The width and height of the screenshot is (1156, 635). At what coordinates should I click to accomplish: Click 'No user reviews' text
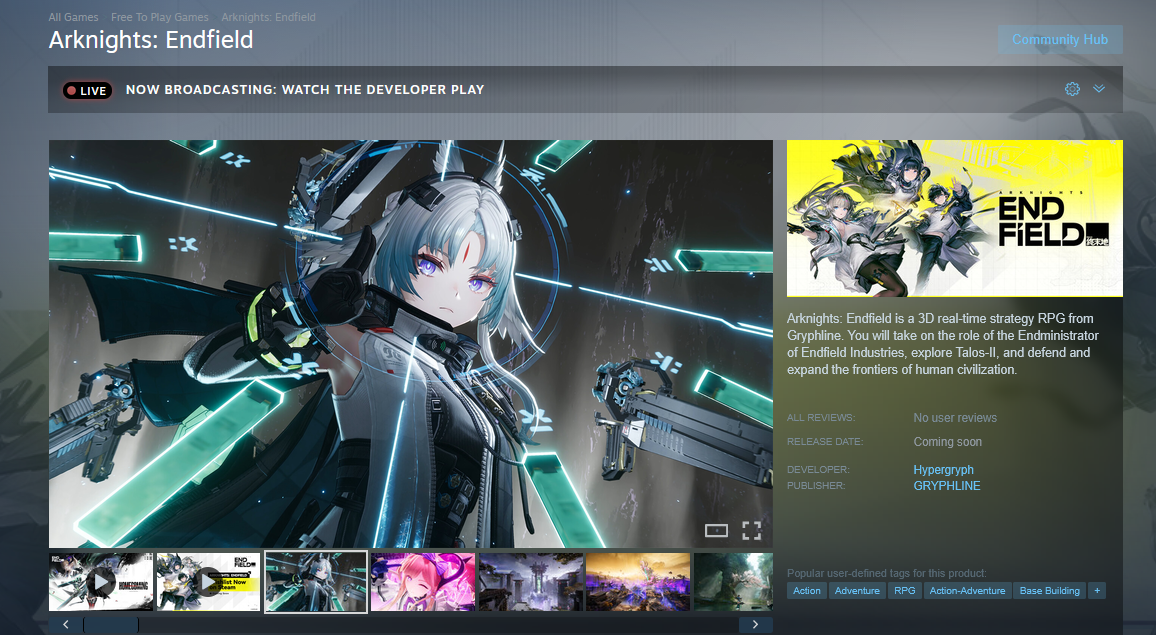(955, 417)
